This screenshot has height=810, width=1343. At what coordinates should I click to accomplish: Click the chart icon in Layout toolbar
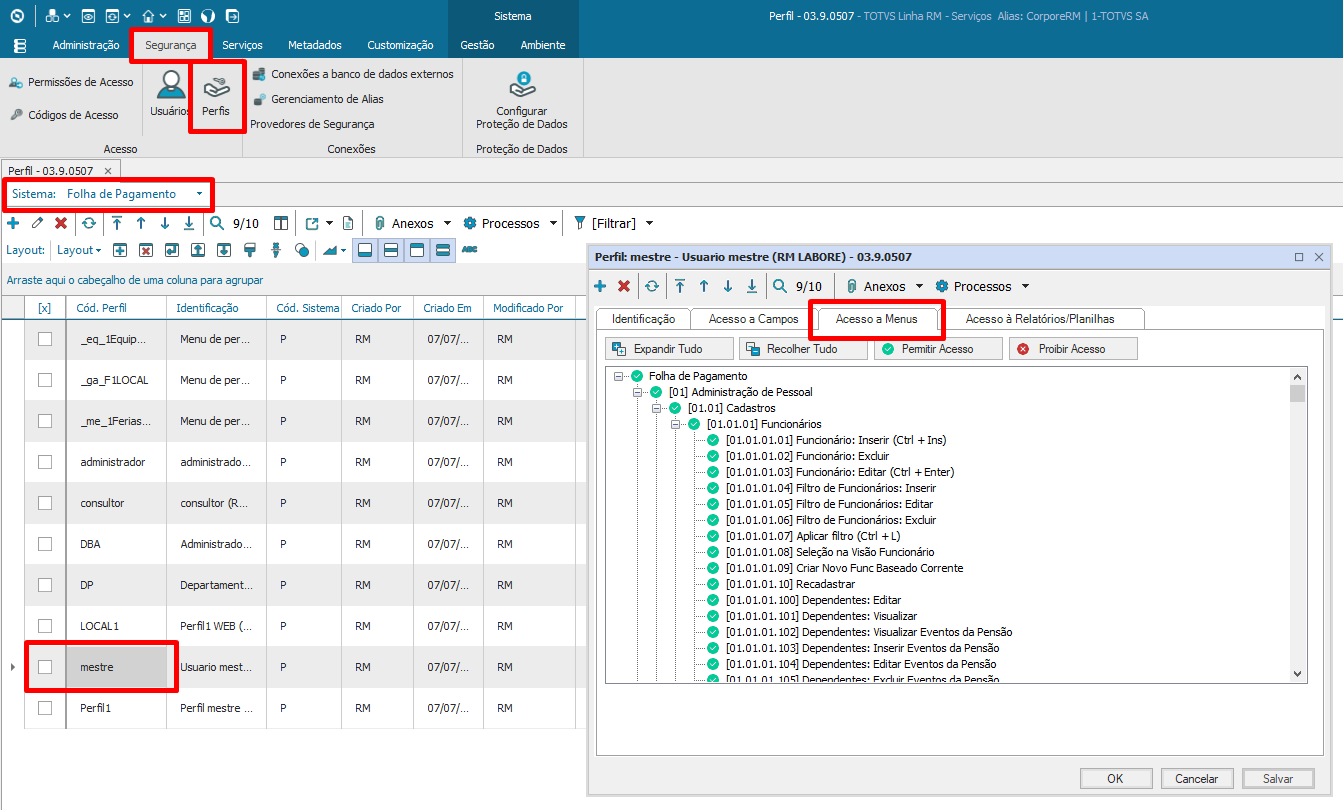330,250
